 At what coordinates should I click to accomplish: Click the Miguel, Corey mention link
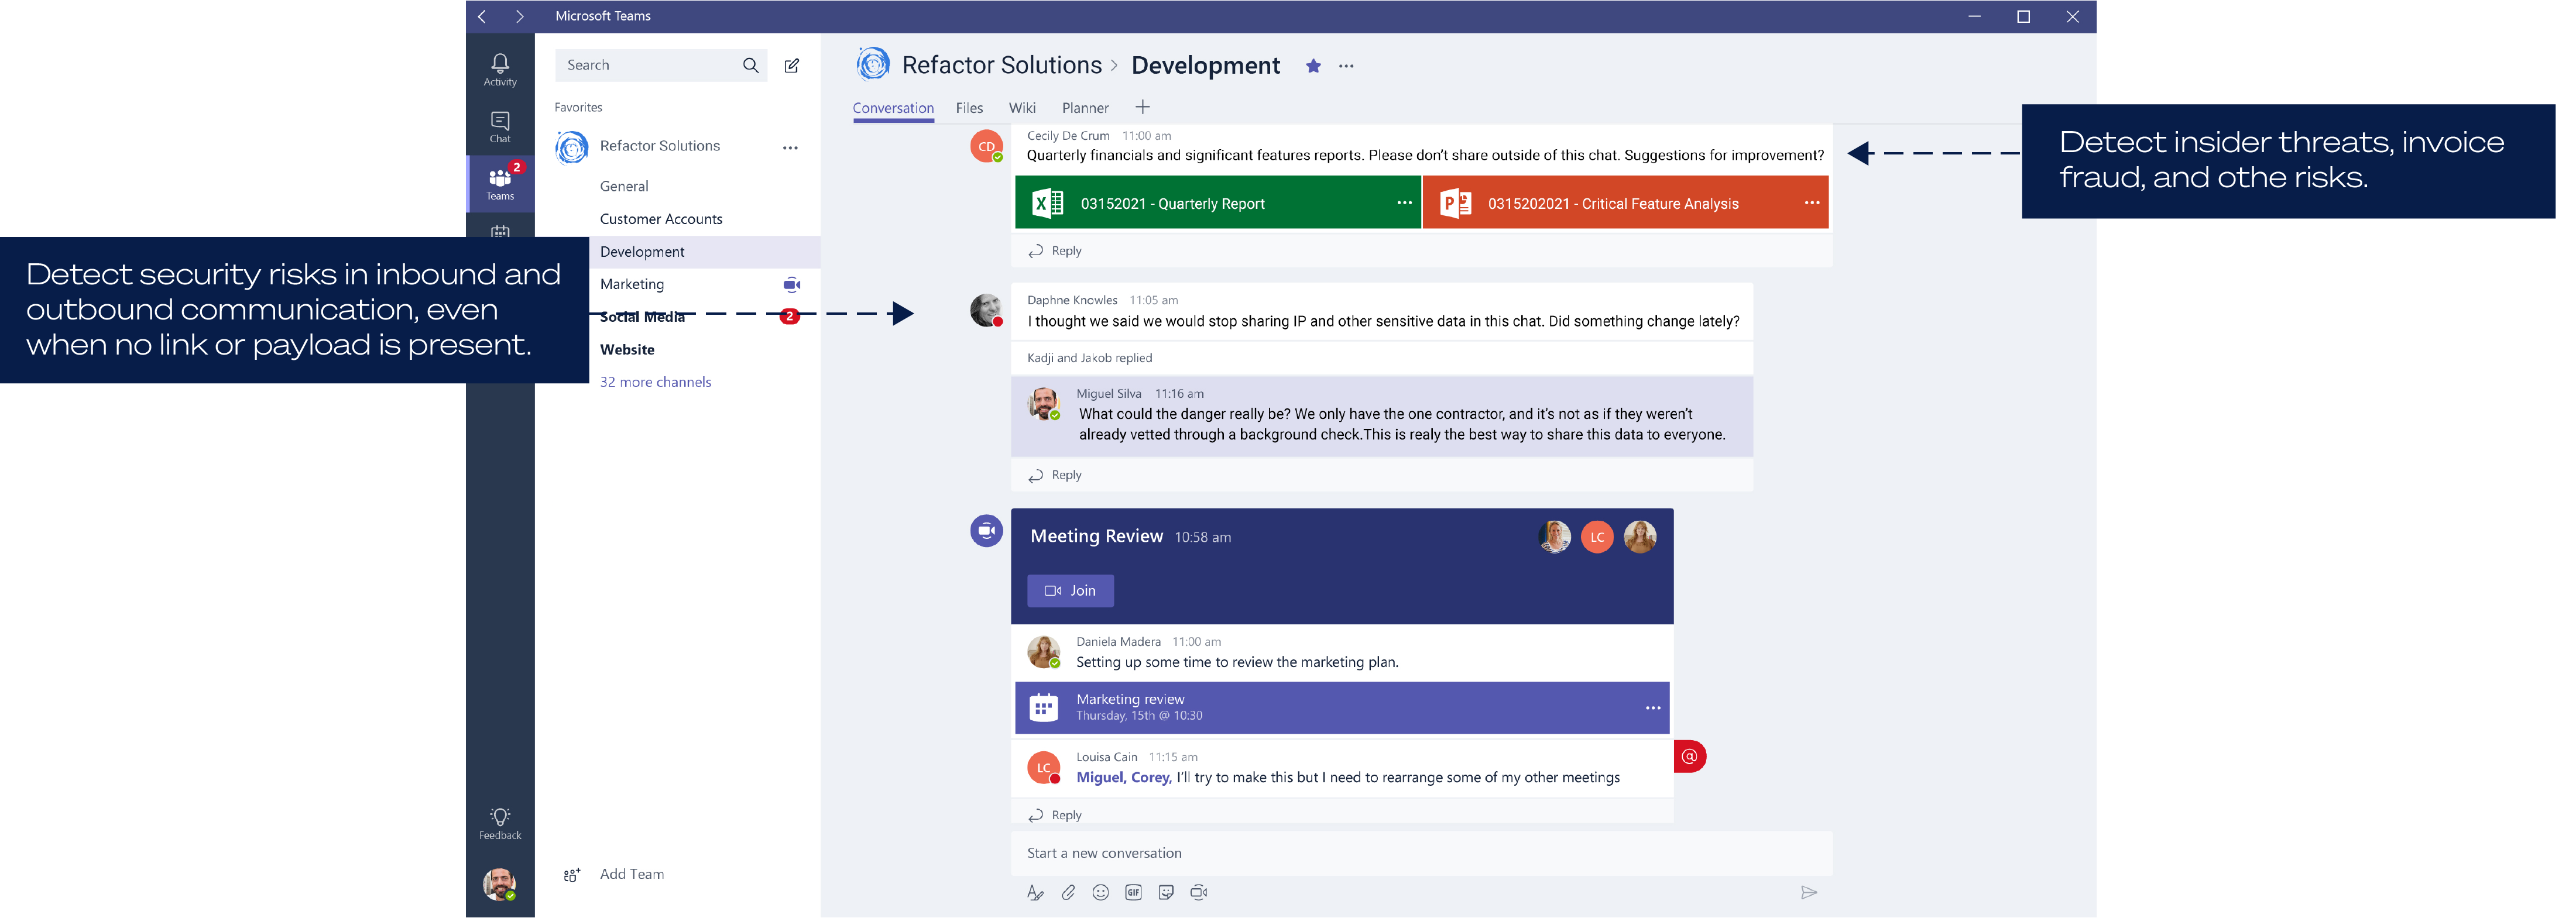1123,778
